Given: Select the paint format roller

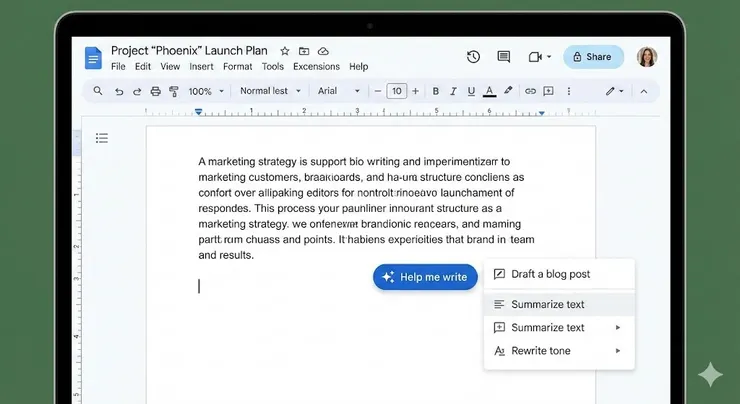Looking at the screenshot, I should [174, 92].
